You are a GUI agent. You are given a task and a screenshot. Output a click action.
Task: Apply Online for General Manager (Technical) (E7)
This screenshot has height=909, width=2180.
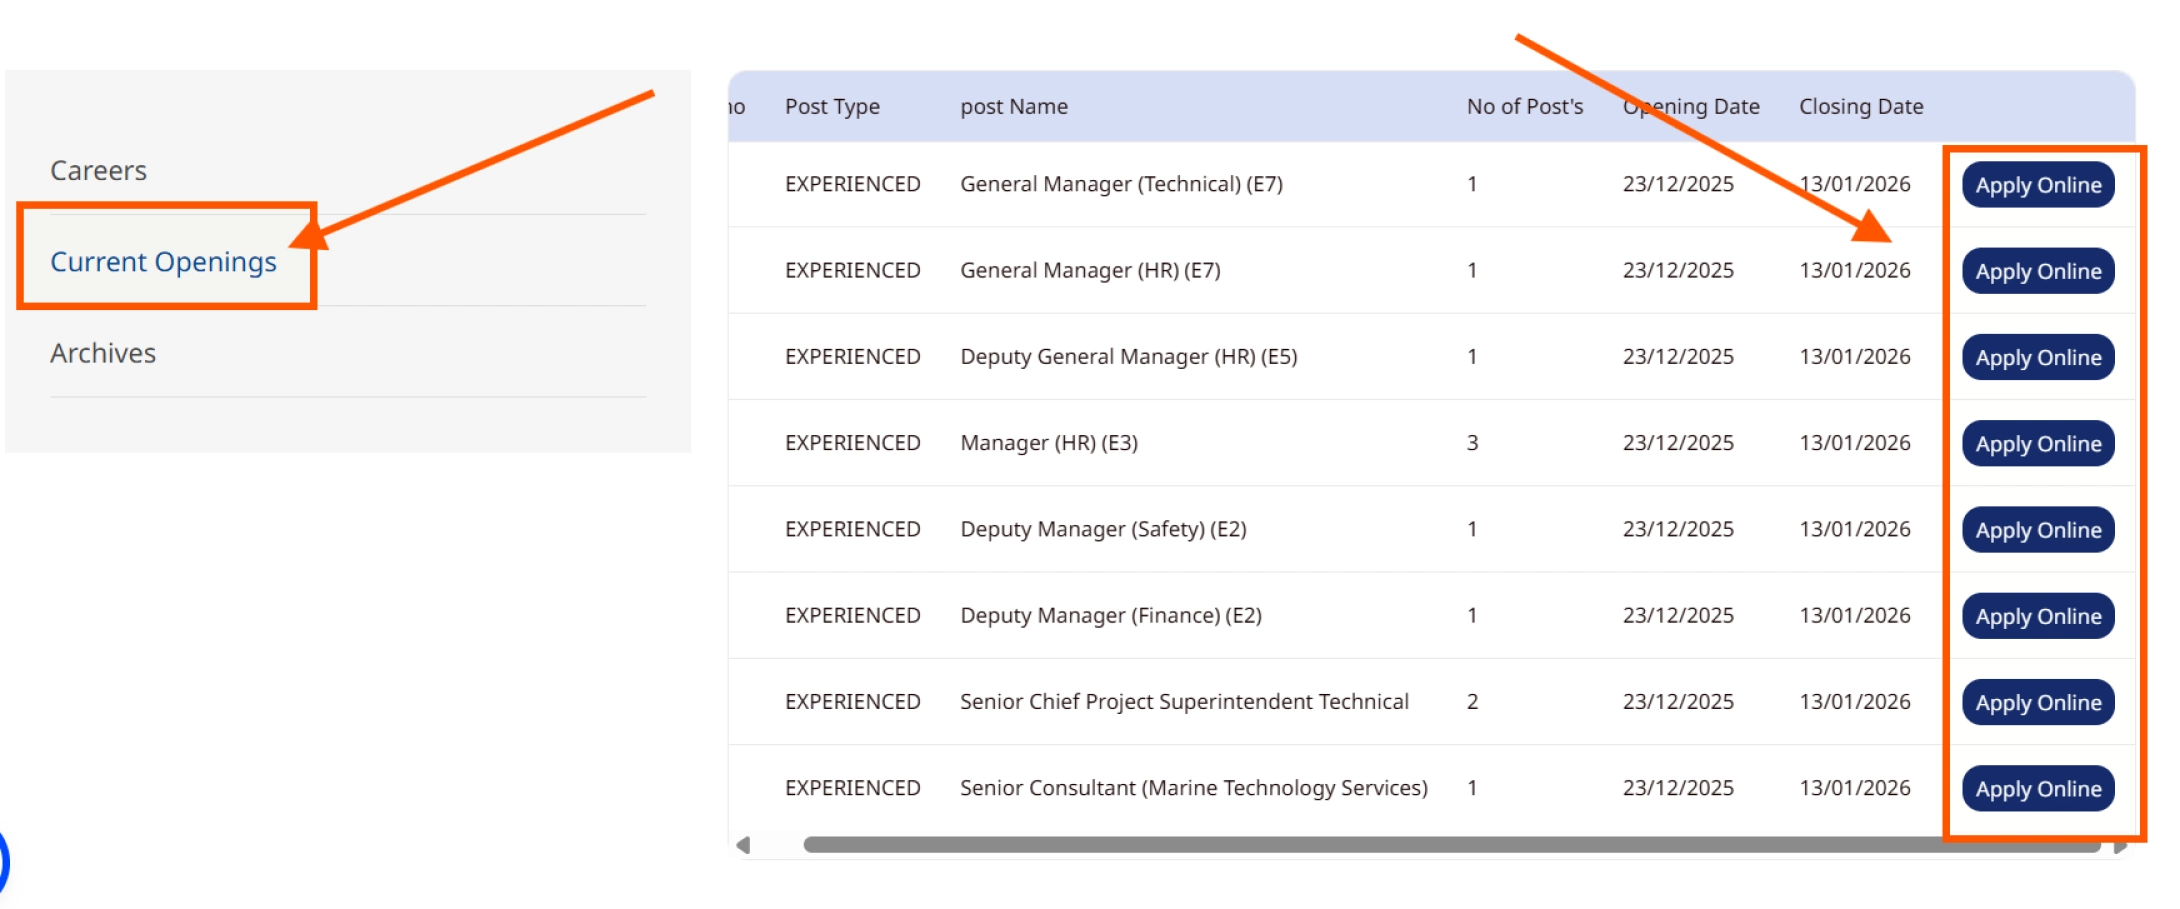2037,185
